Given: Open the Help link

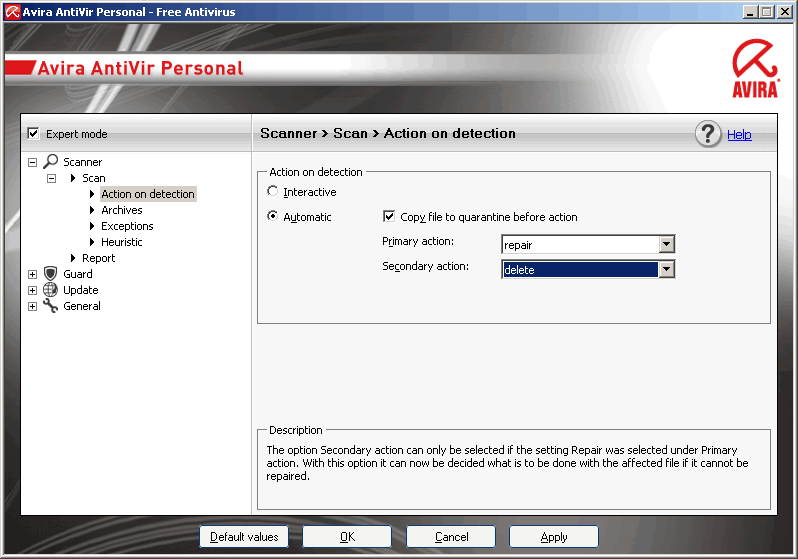Looking at the screenshot, I should click(x=739, y=135).
